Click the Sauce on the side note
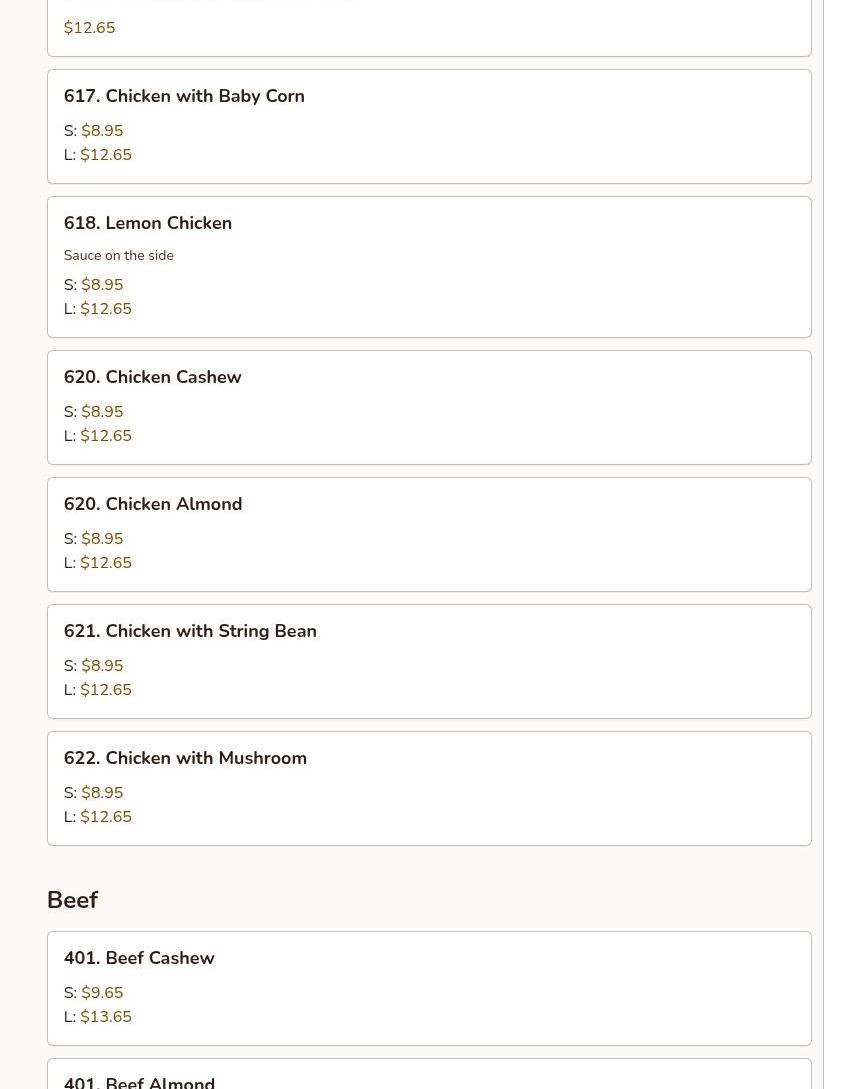Viewport: 844px width, 1089px height. pos(119,256)
